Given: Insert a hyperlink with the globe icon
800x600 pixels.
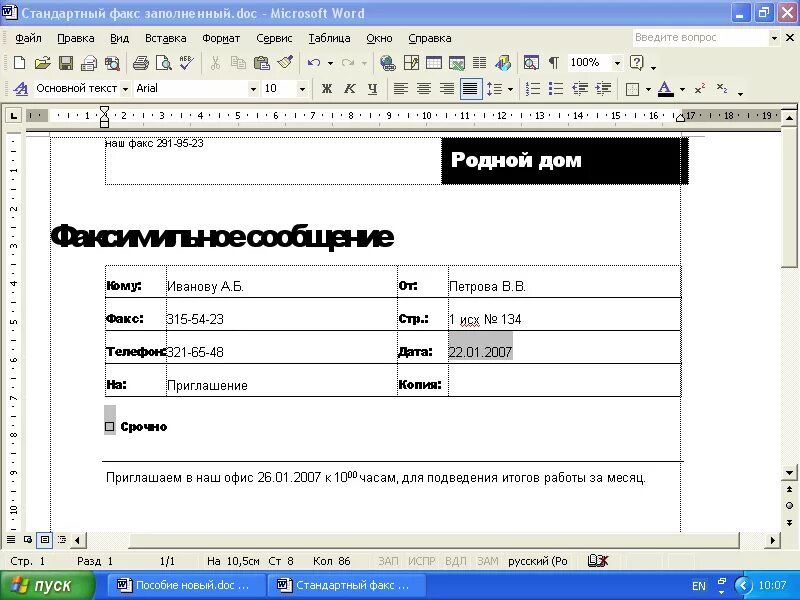Looking at the screenshot, I should pyautogui.click(x=387, y=63).
